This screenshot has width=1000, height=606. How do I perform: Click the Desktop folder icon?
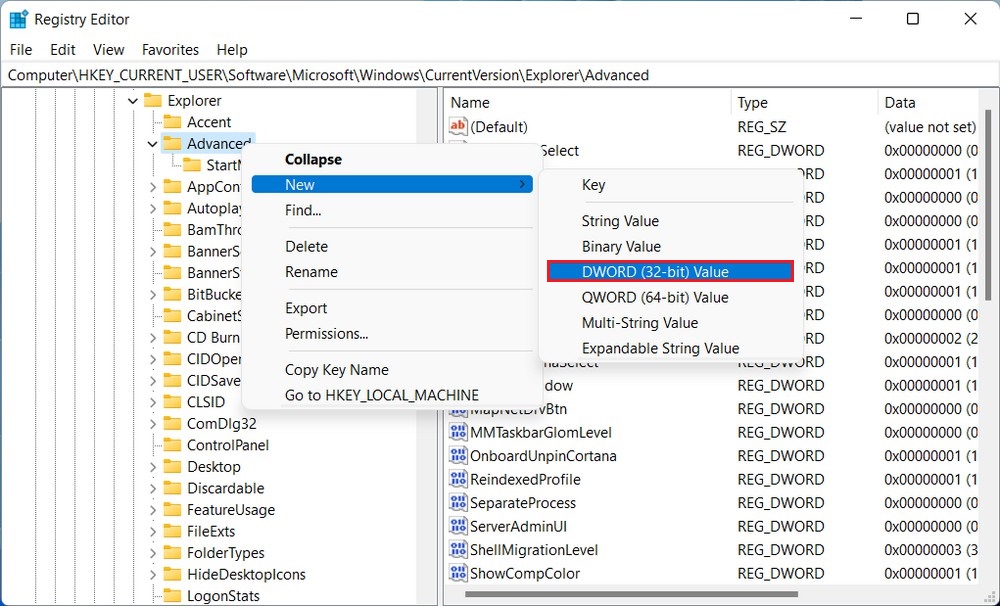coord(172,467)
